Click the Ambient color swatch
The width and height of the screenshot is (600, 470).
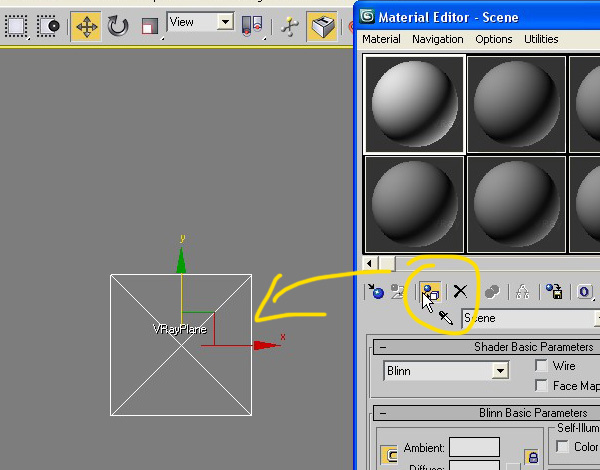pyautogui.click(x=474, y=447)
